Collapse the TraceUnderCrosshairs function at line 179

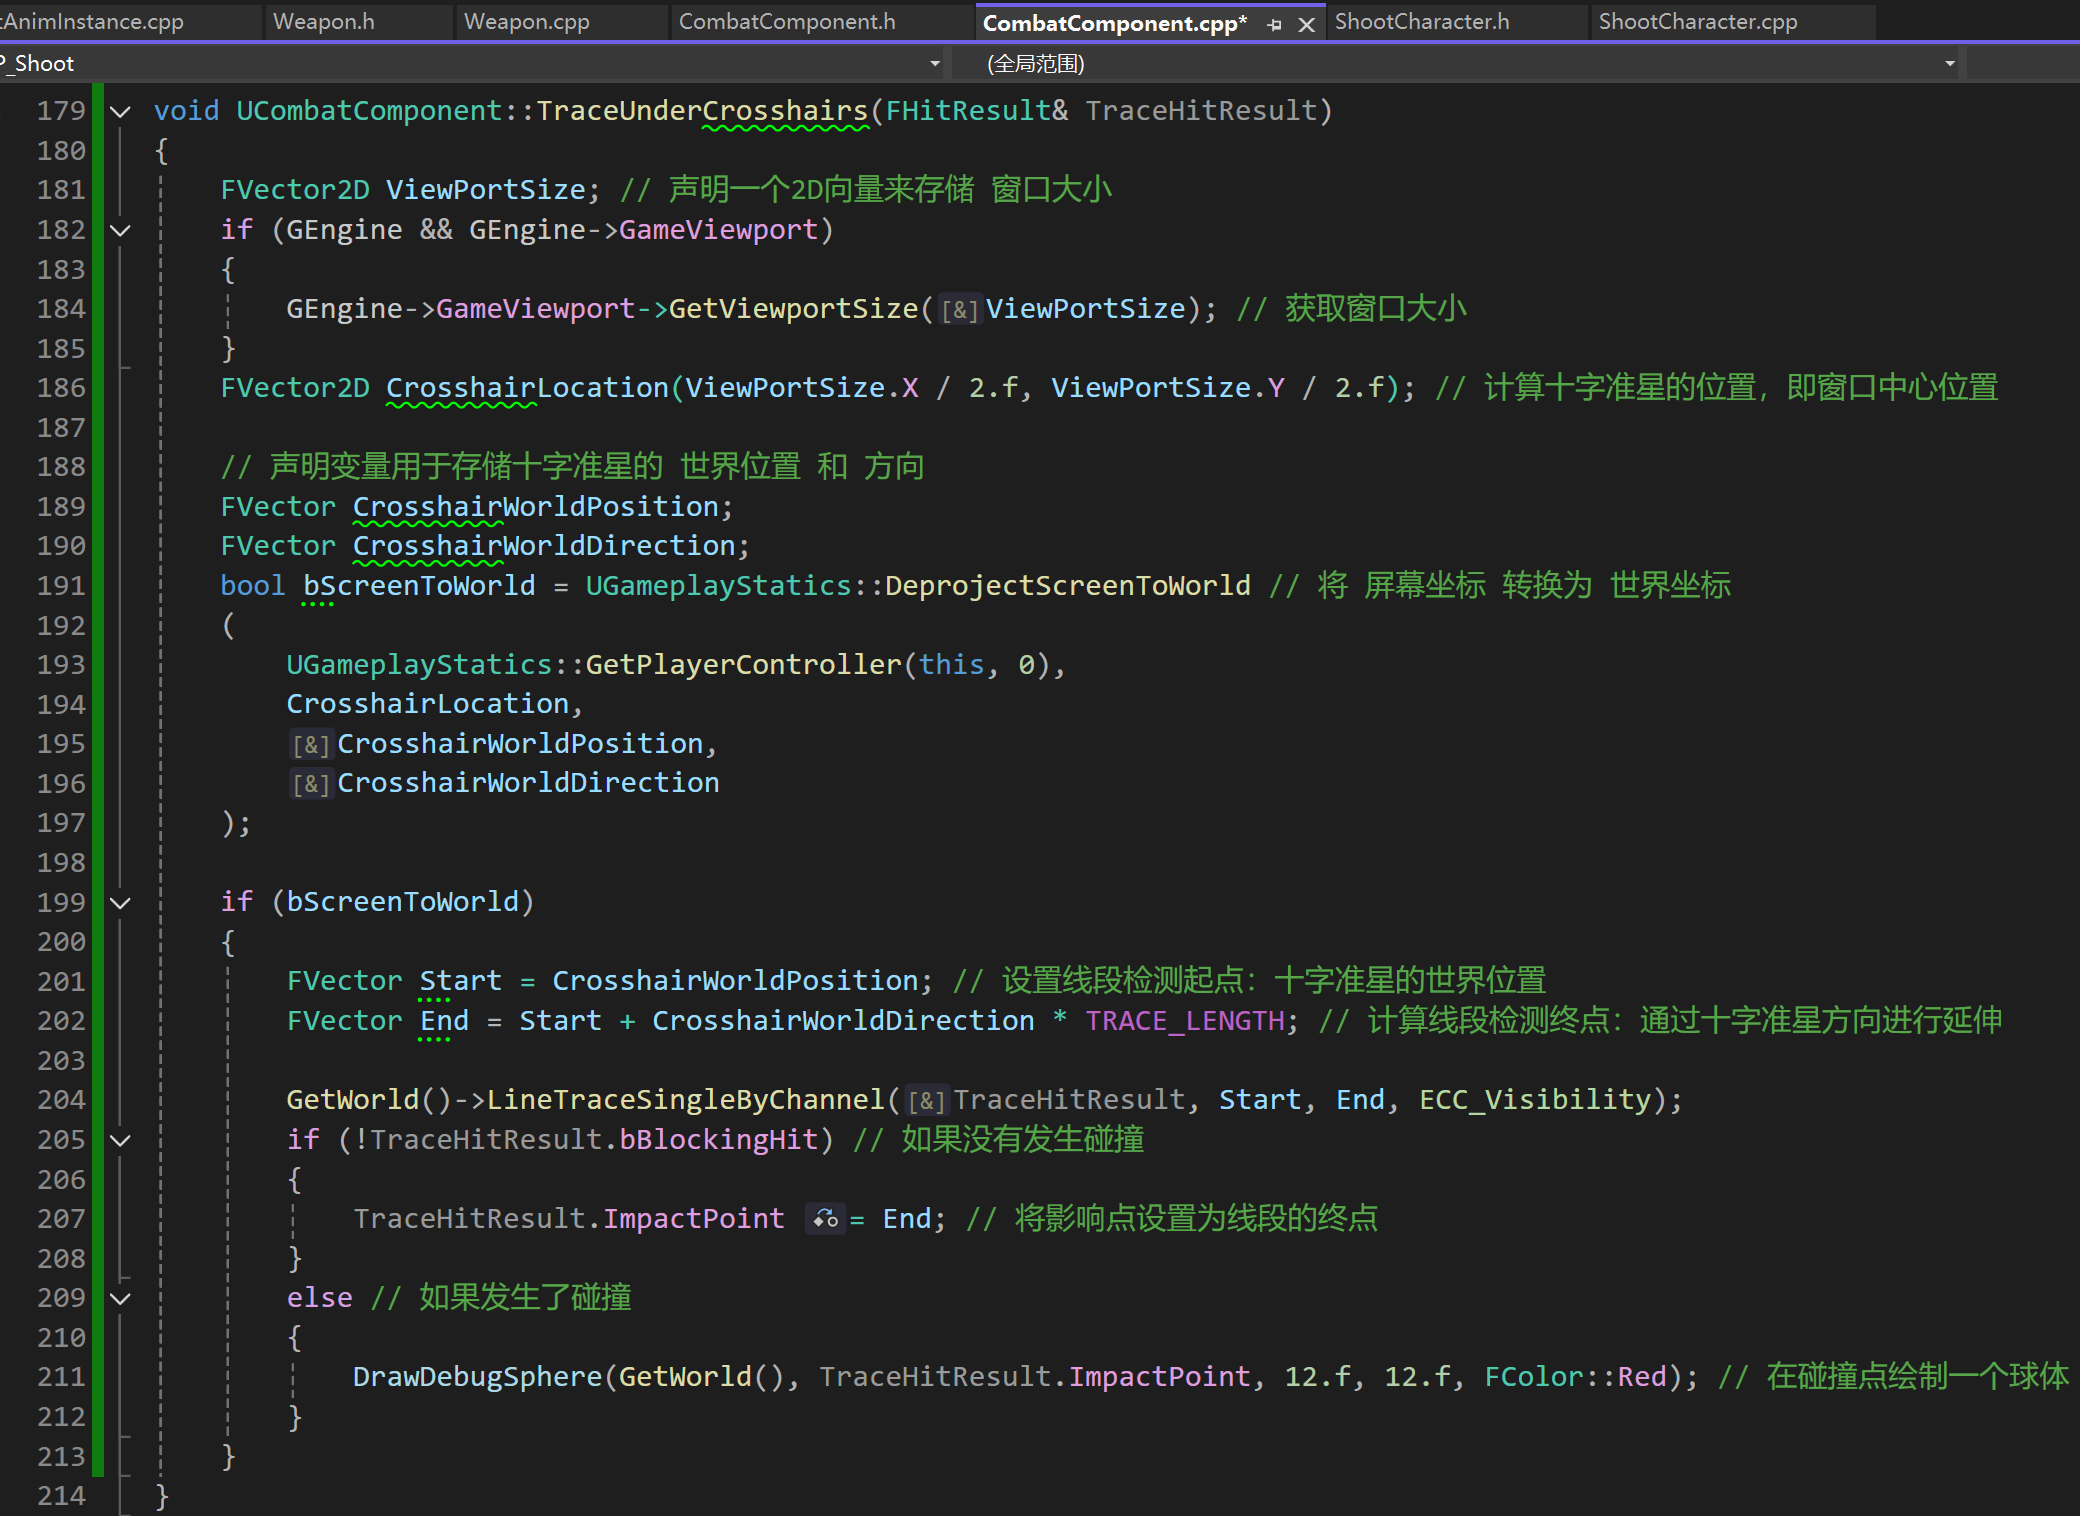(120, 111)
